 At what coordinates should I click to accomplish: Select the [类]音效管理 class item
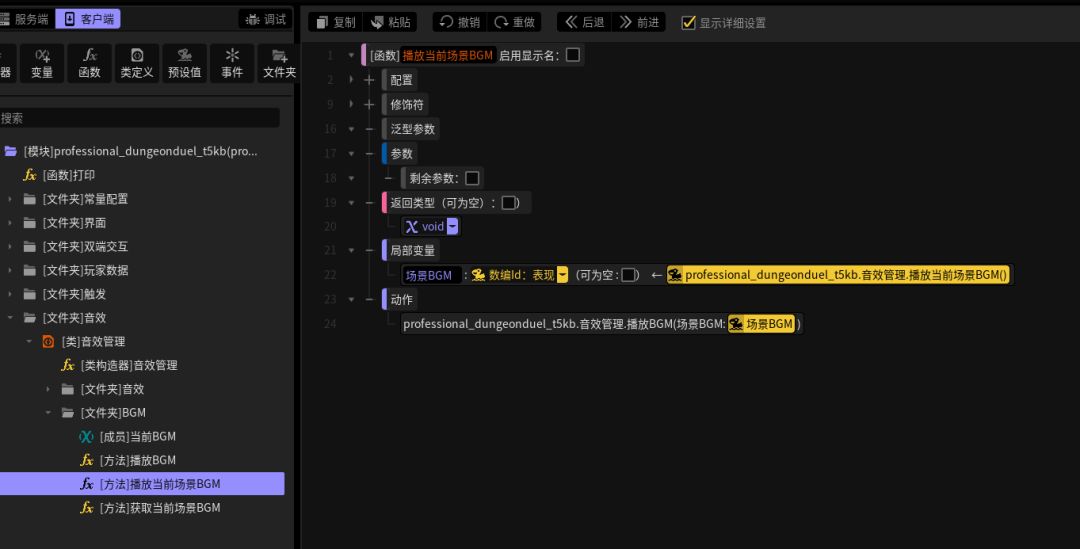pos(93,342)
